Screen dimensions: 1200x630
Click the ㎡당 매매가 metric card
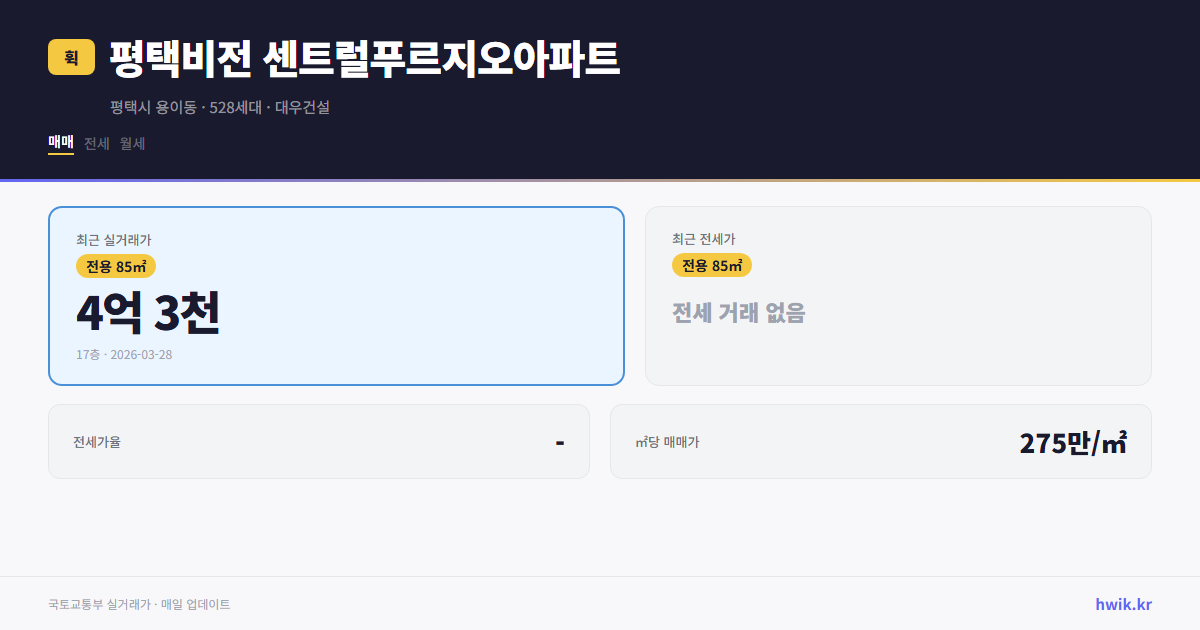tap(880, 441)
